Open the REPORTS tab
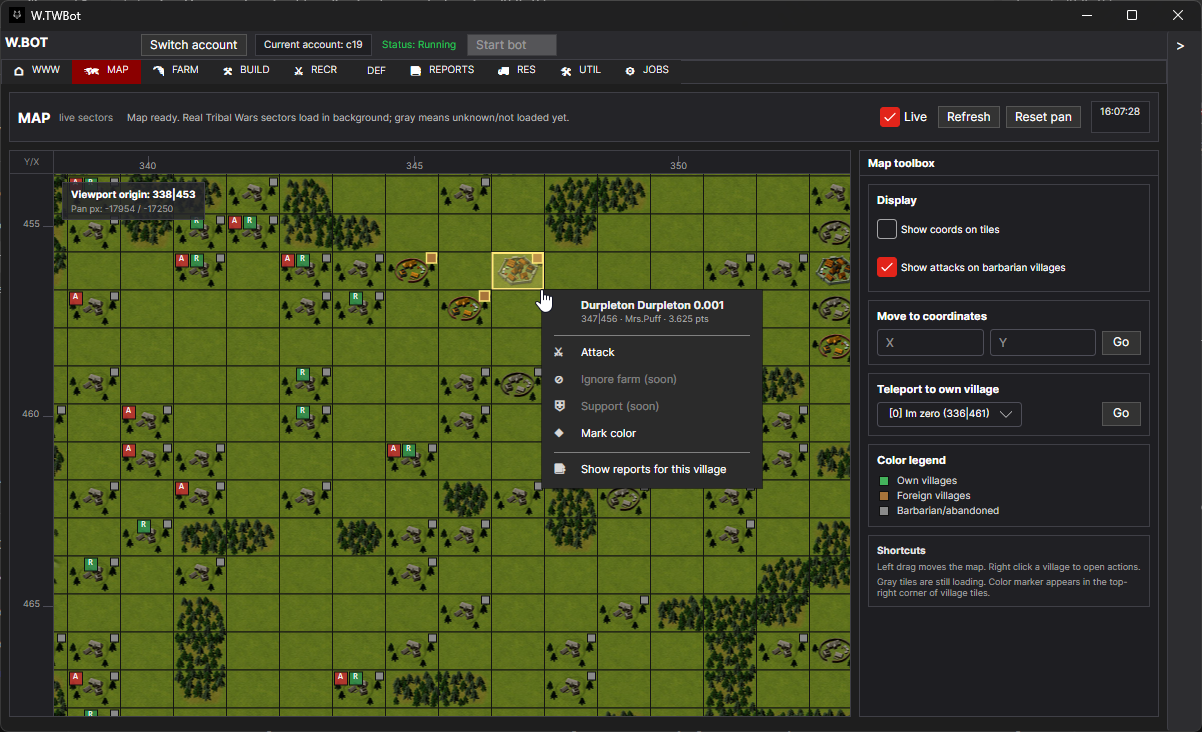Image resolution: width=1202 pixels, height=732 pixels. [x=442, y=71]
